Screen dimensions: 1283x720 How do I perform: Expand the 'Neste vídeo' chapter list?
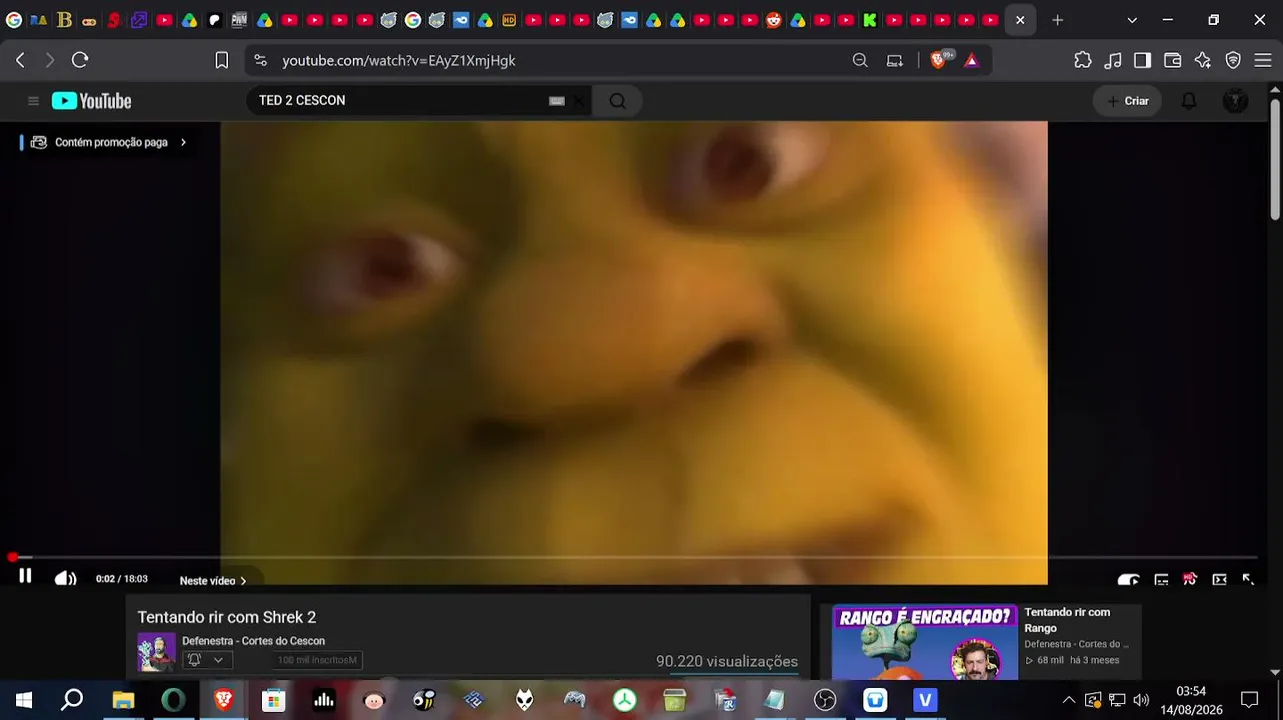[213, 581]
